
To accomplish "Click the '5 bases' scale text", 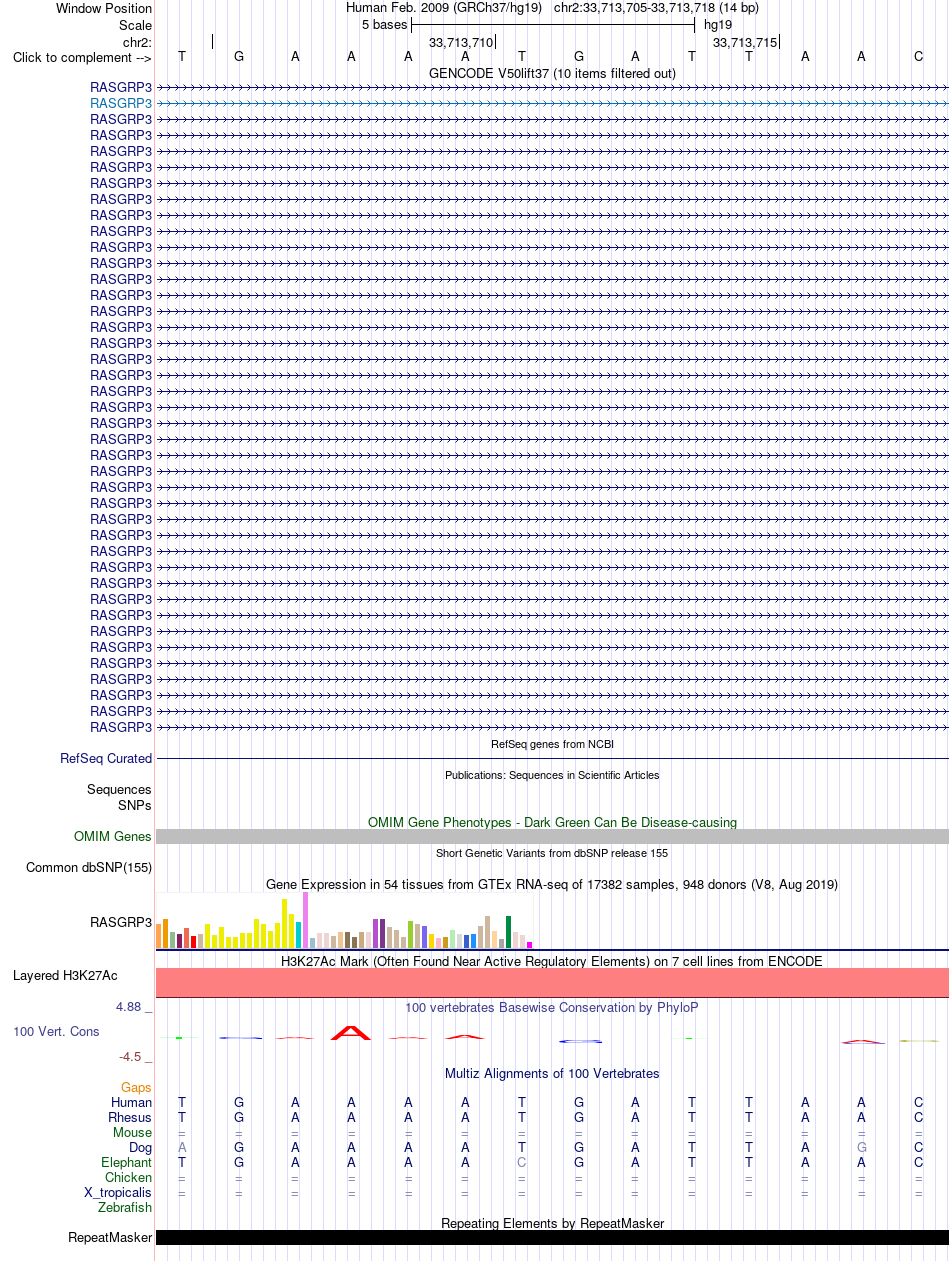I will coord(384,24).
